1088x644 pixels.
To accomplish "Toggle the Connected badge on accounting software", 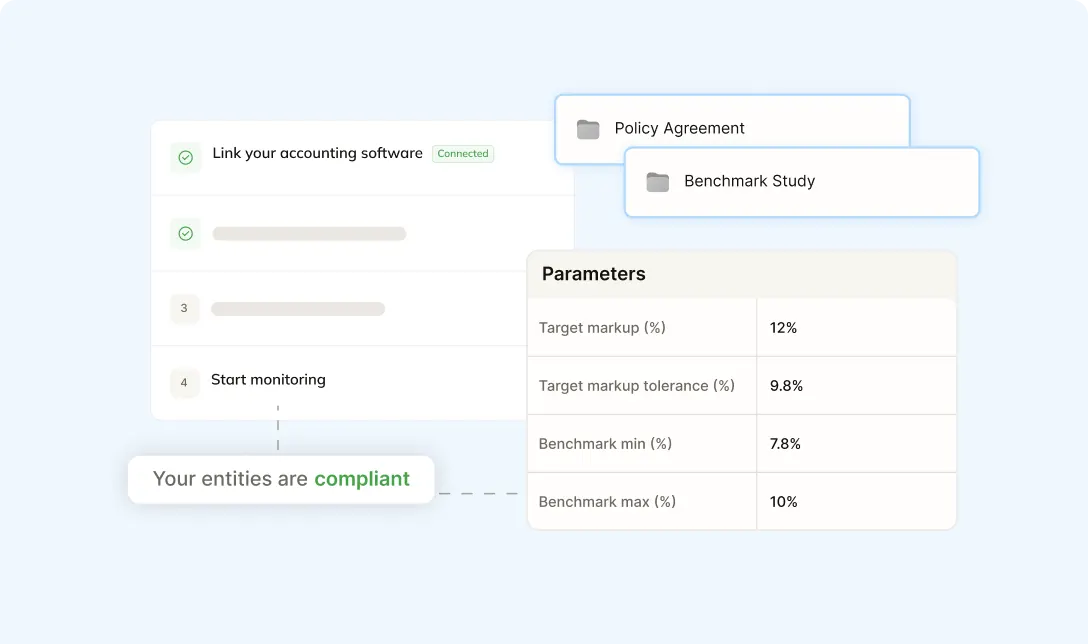I will click(463, 153).
